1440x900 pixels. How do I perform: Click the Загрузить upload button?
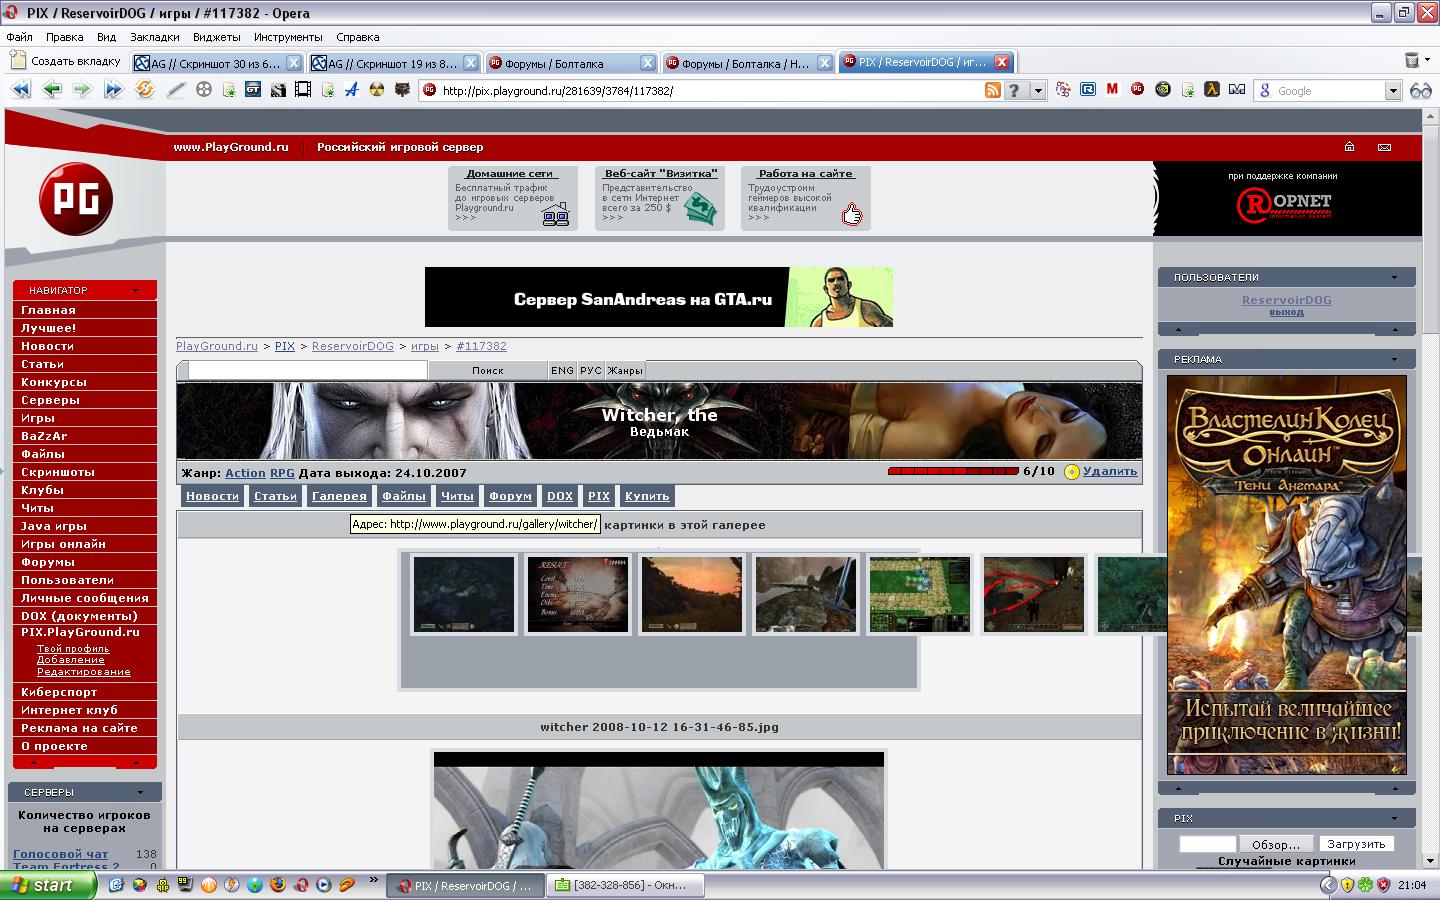[x=1356, y=844]
